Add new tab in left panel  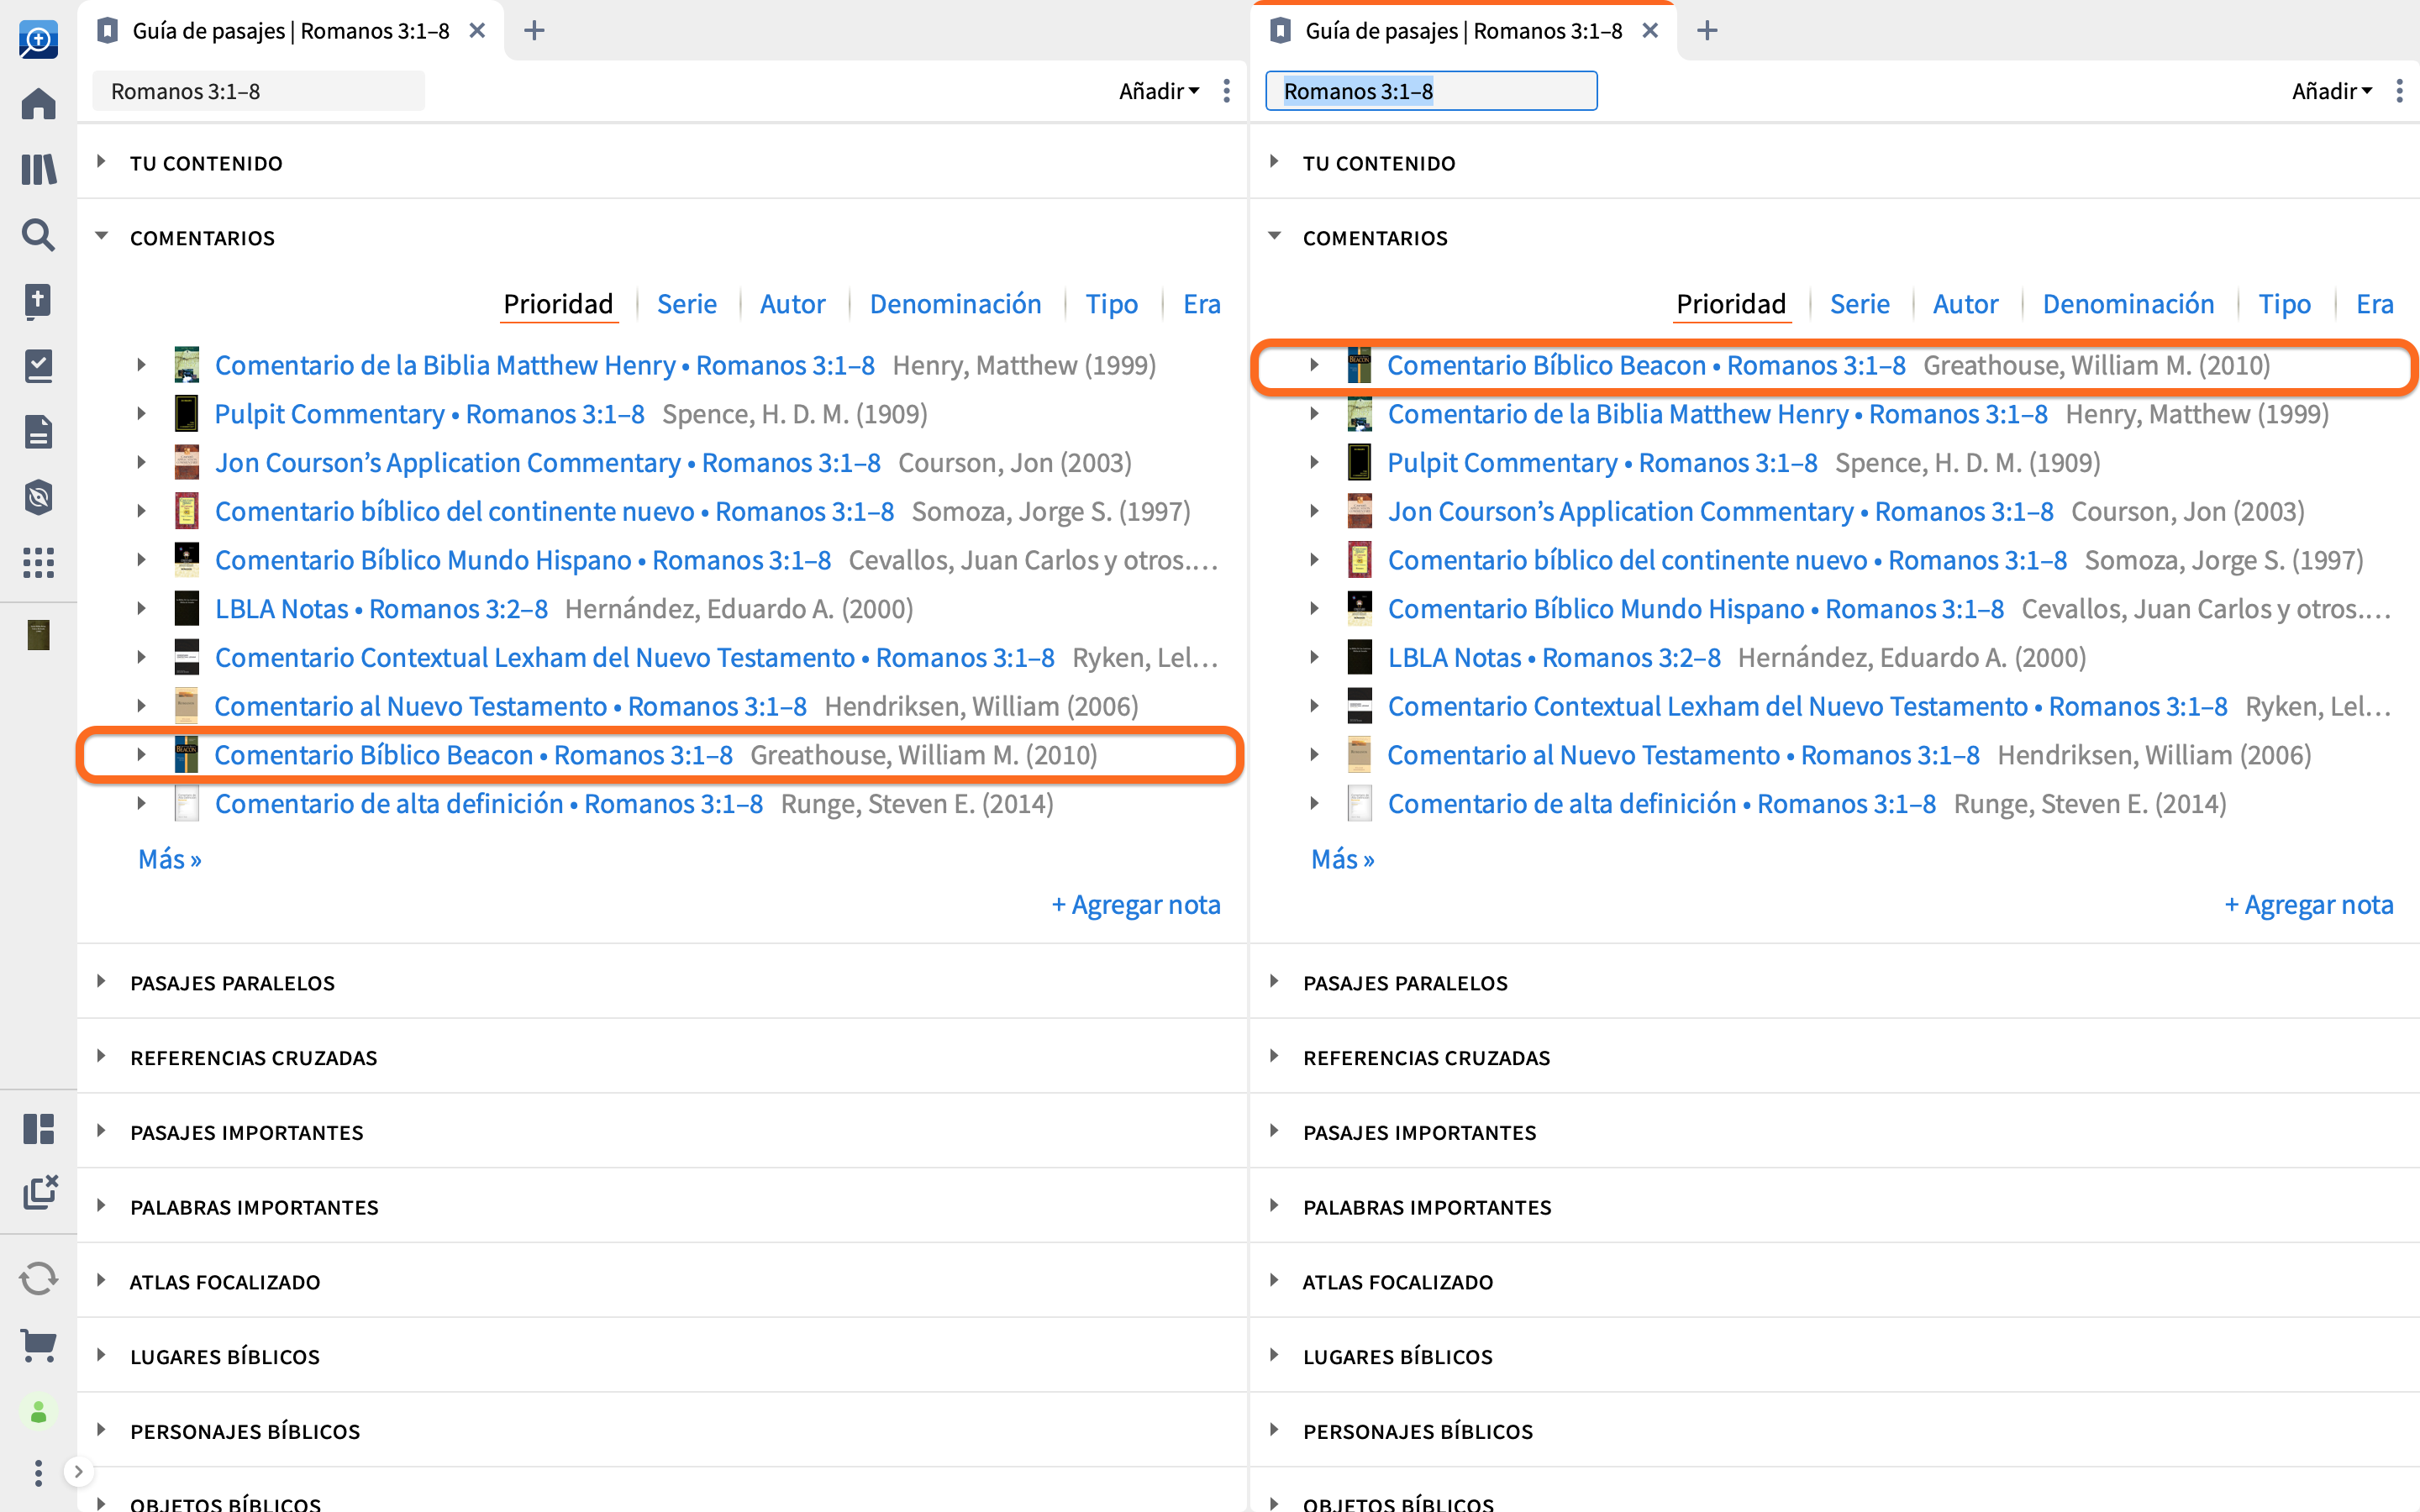pyautogui.click(x=534, y=31)
